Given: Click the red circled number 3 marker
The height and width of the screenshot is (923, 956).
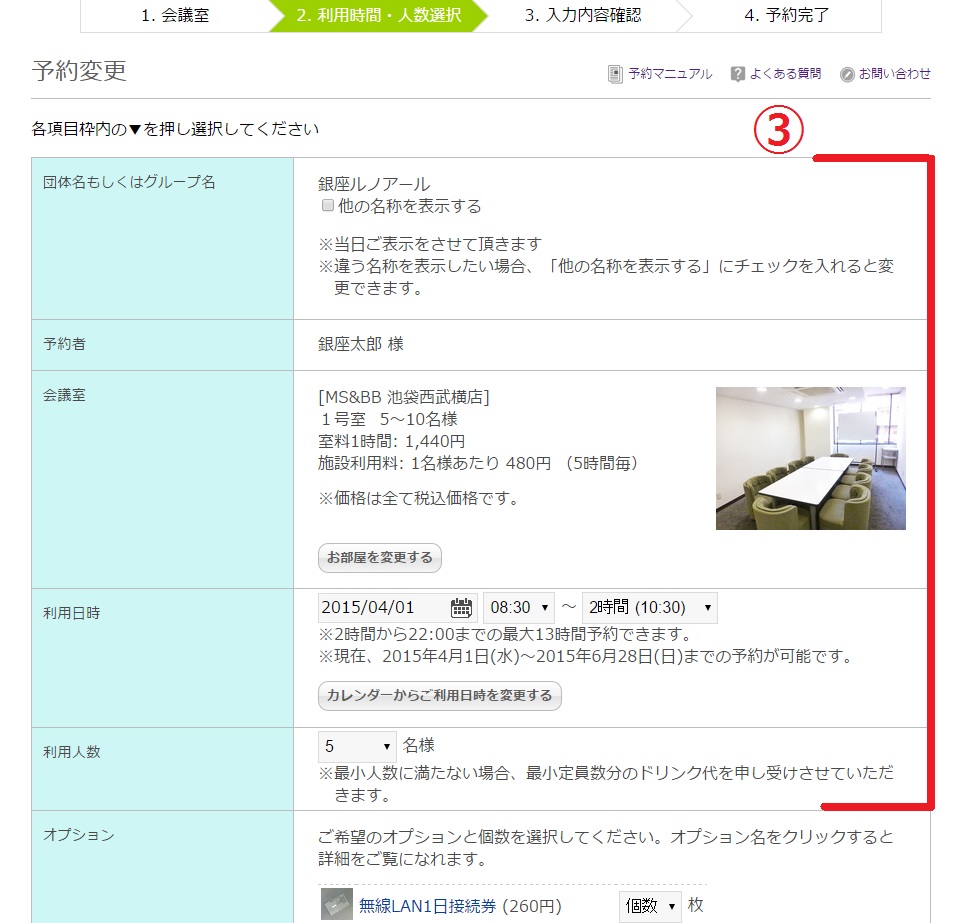Looking at the screenshot, I should click(778, 132).
